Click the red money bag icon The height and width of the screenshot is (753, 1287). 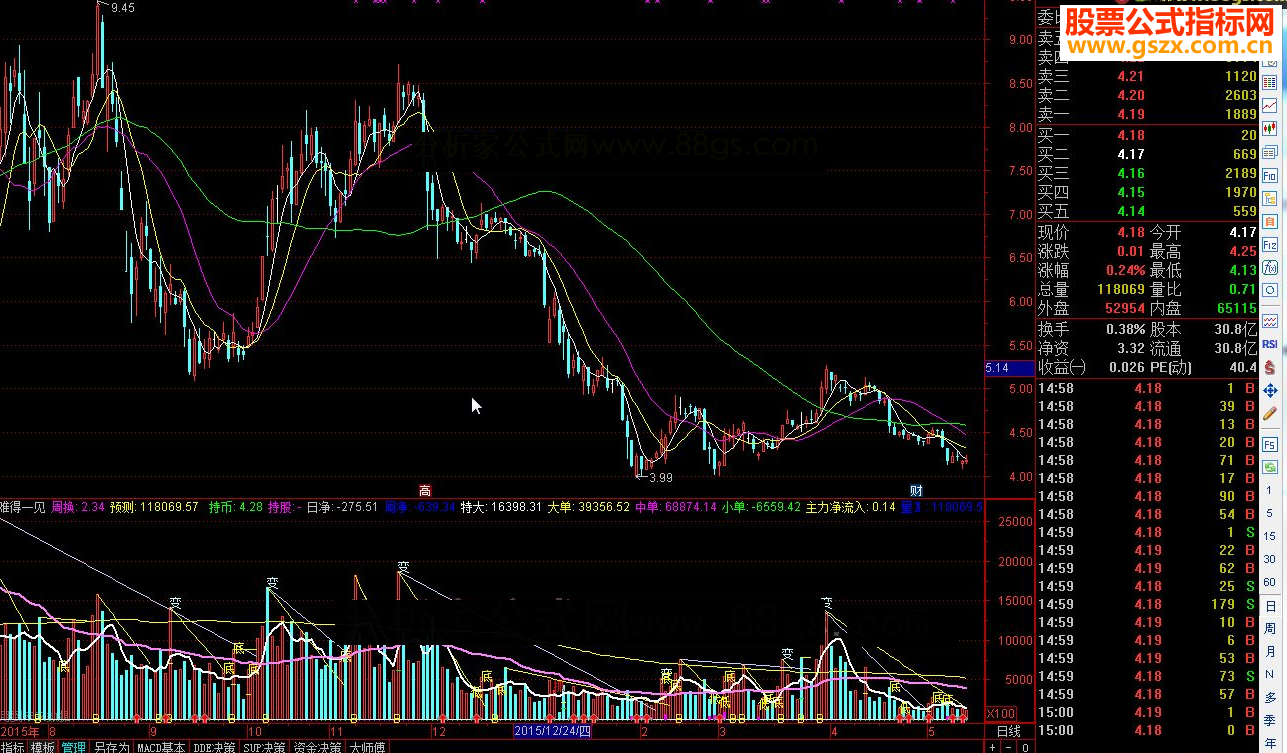coord(1270,366)
